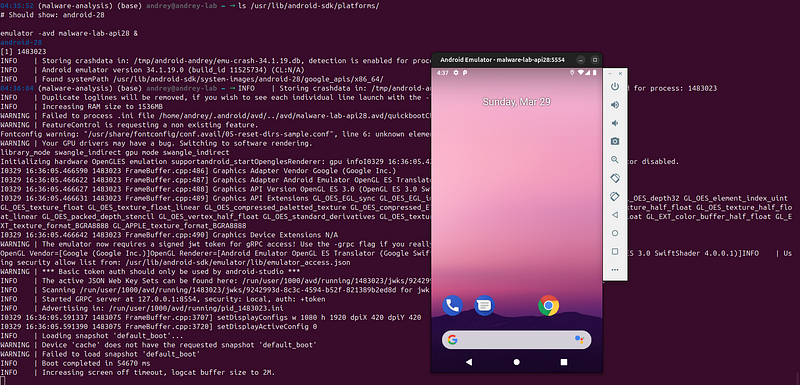Click the setDisplayActiveConfig 0 line
This screenshot has height=385, width=800.
pyautogui.click(x=158, y=326)
